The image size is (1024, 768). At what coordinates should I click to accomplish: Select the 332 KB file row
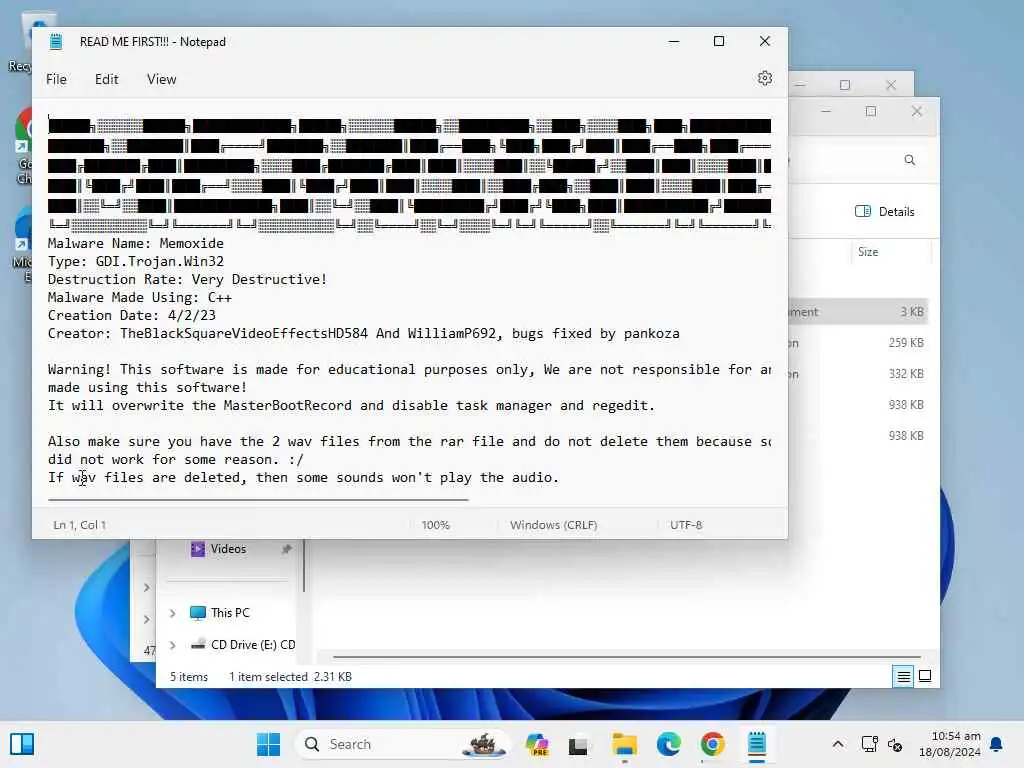pyautogui.click(x=858, y=374)
